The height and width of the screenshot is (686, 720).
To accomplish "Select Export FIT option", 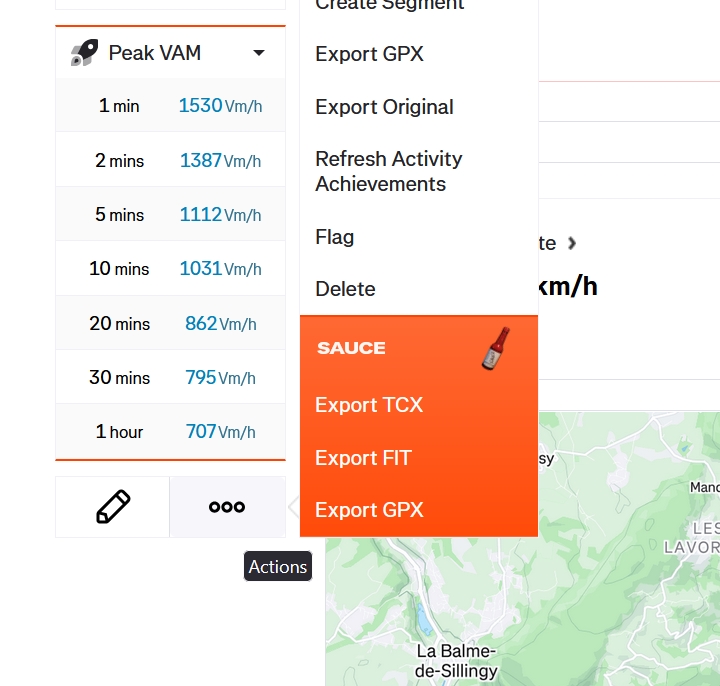I will 363,458.
